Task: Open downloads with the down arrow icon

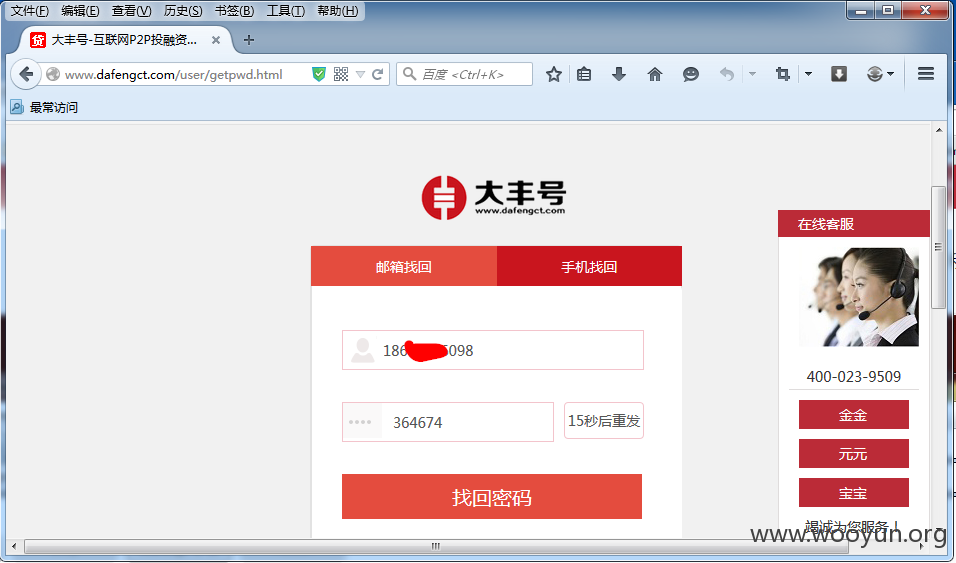Action: pos(619,74)
